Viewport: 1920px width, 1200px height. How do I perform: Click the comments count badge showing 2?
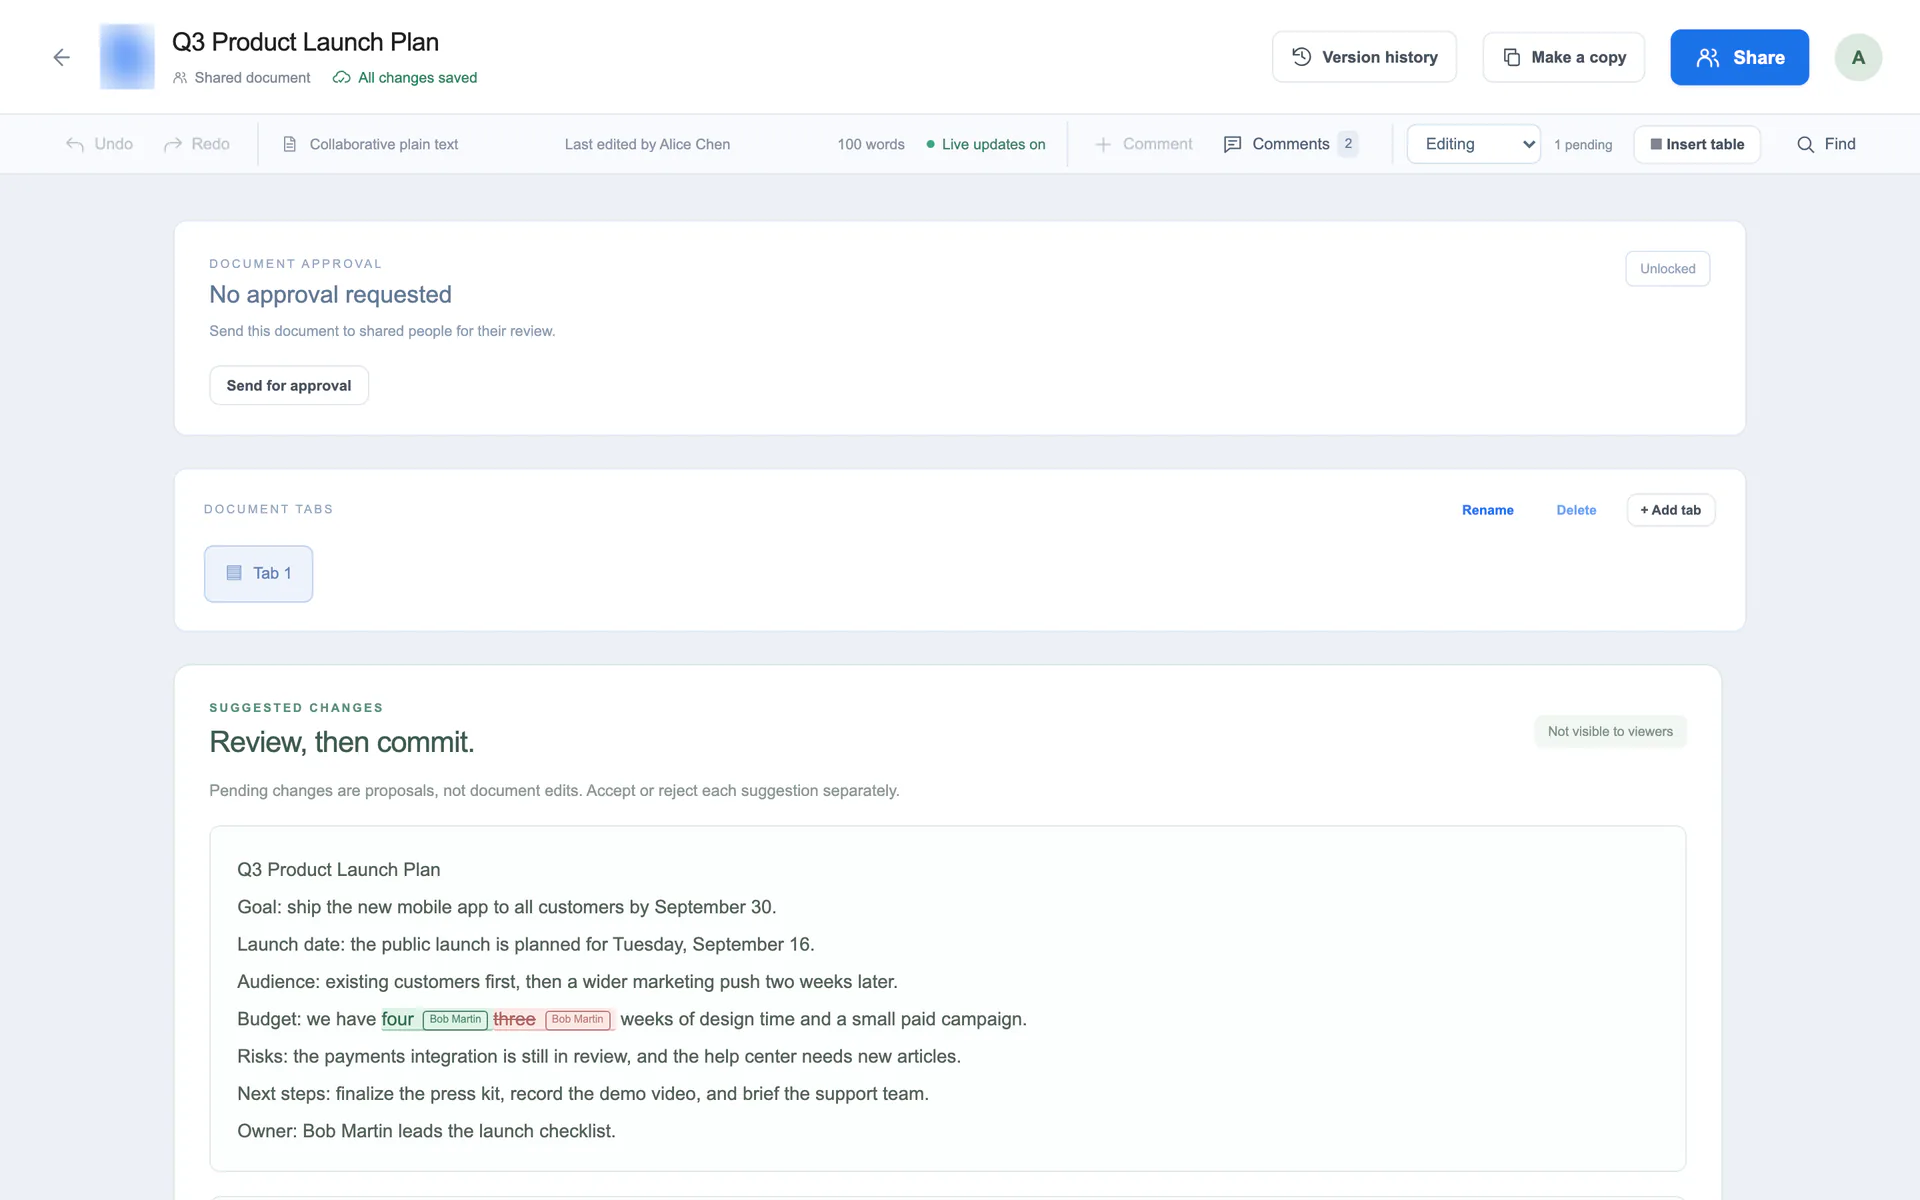click(x=1348, y=144)
